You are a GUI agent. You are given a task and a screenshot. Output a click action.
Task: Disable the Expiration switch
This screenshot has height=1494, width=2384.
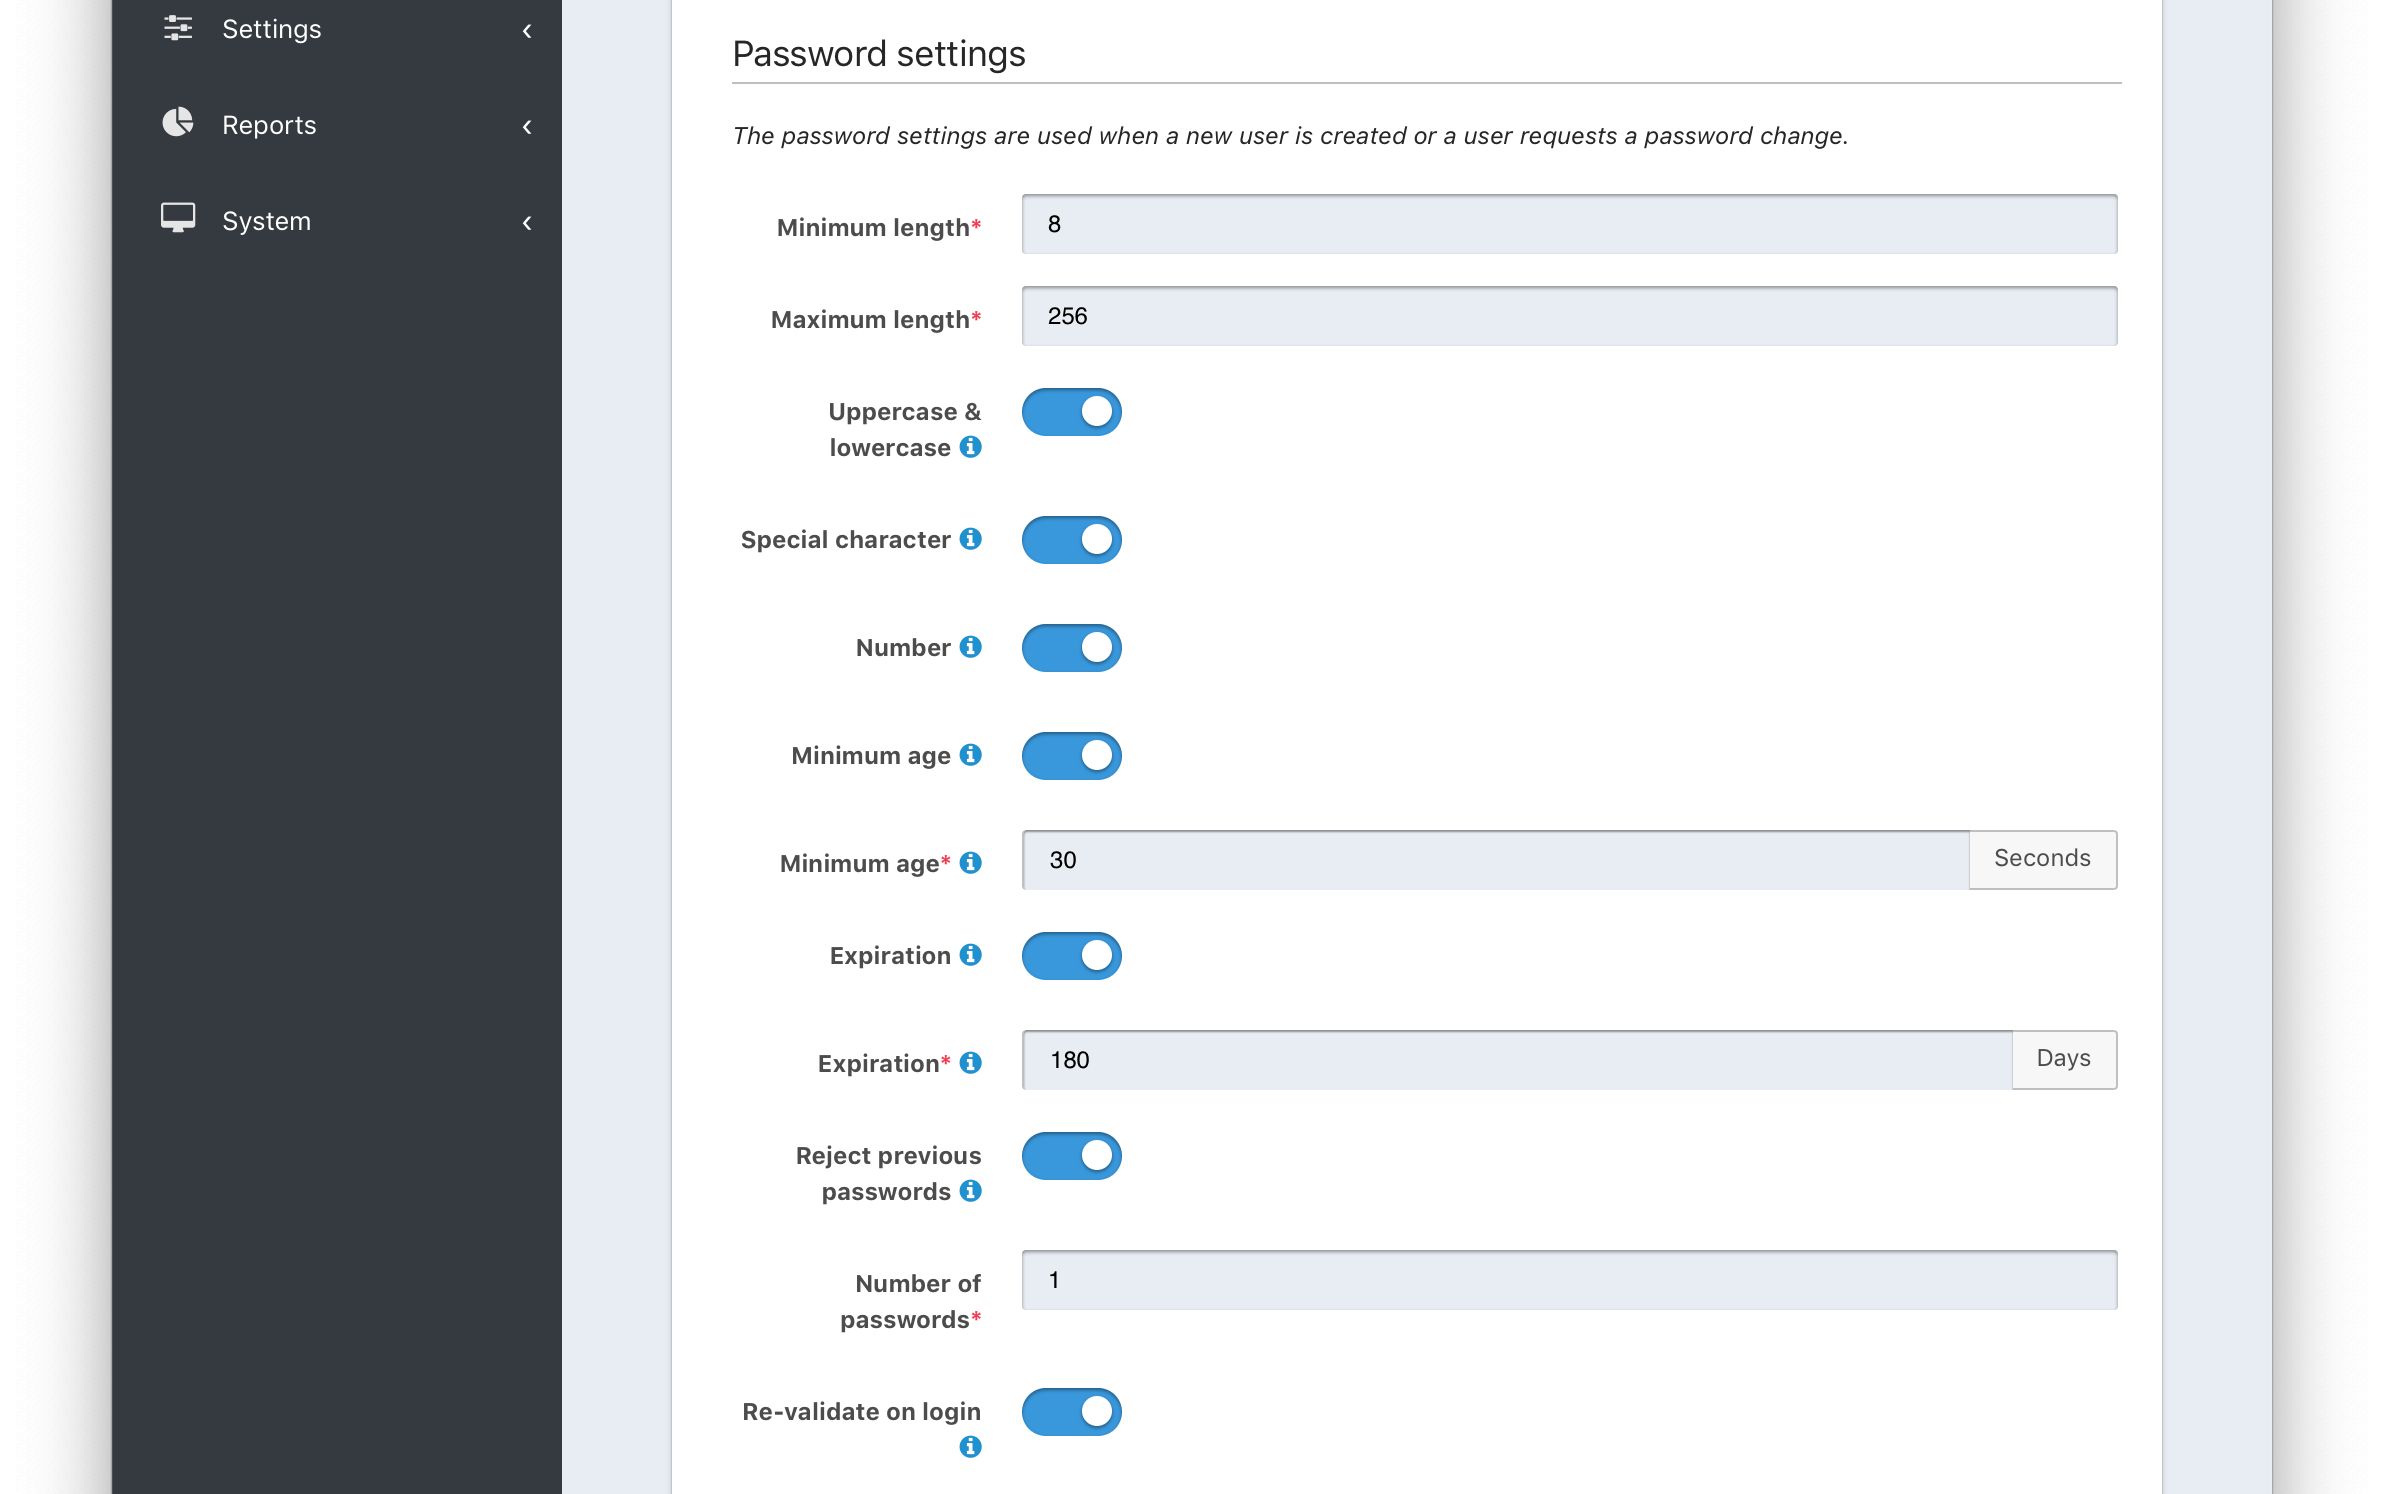(x=1071, y=956)
